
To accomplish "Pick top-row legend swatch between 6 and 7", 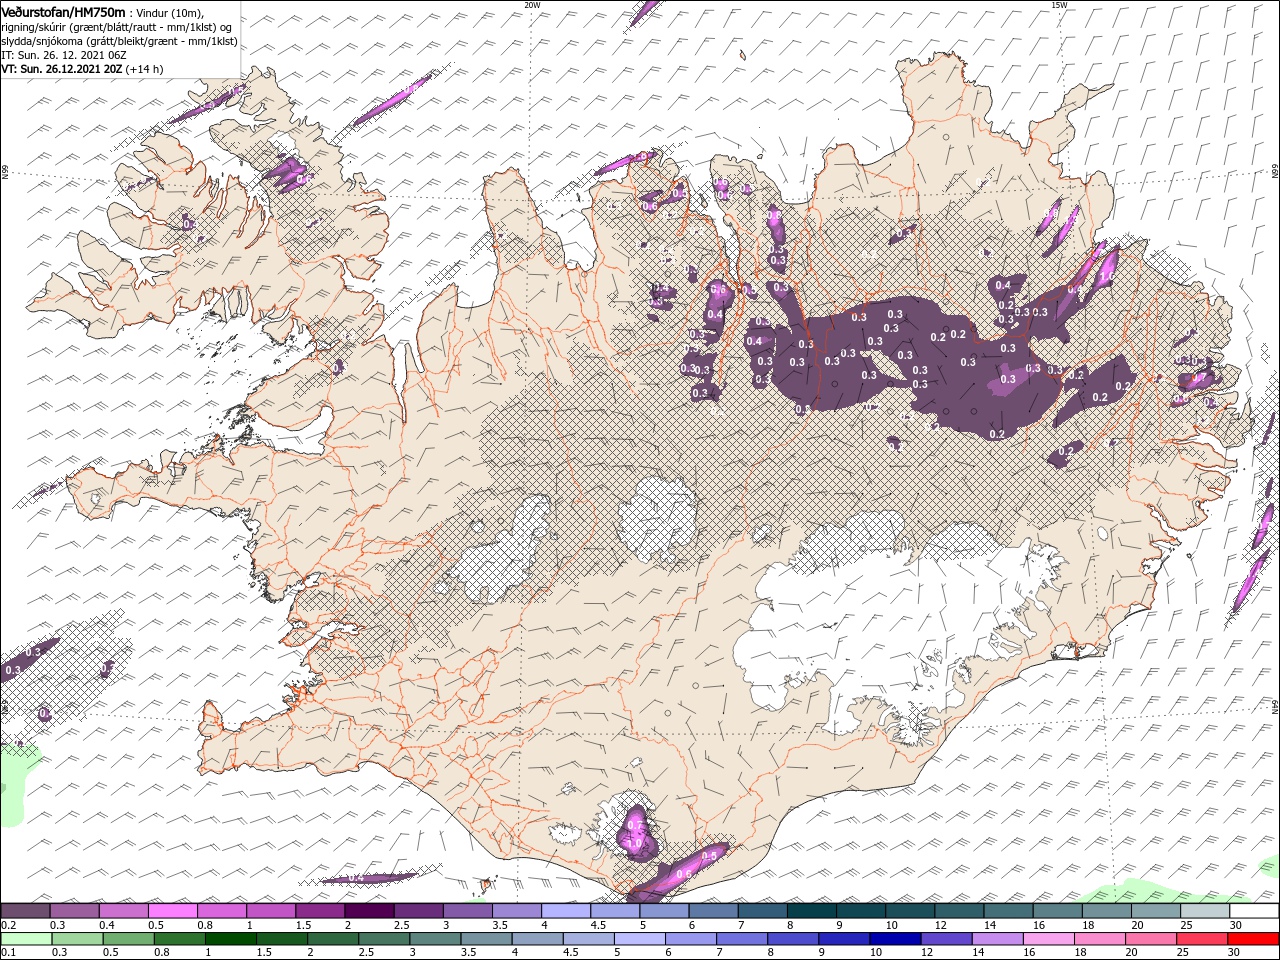I will point(713,911).
